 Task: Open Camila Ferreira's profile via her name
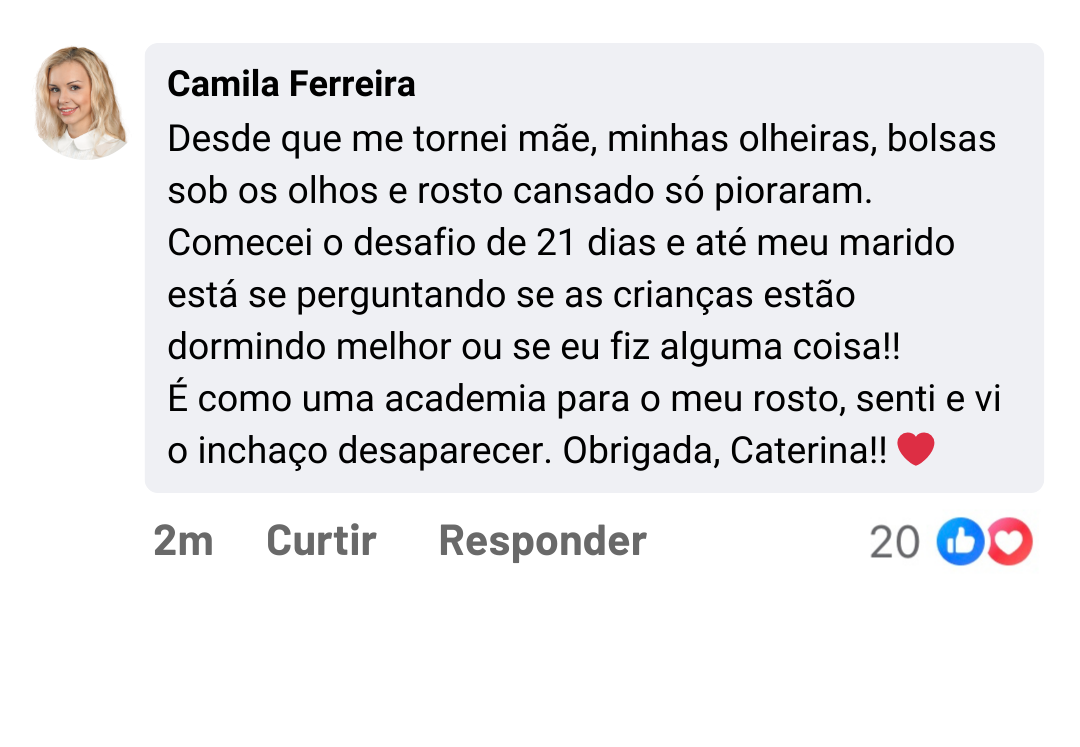coord(291,84)
